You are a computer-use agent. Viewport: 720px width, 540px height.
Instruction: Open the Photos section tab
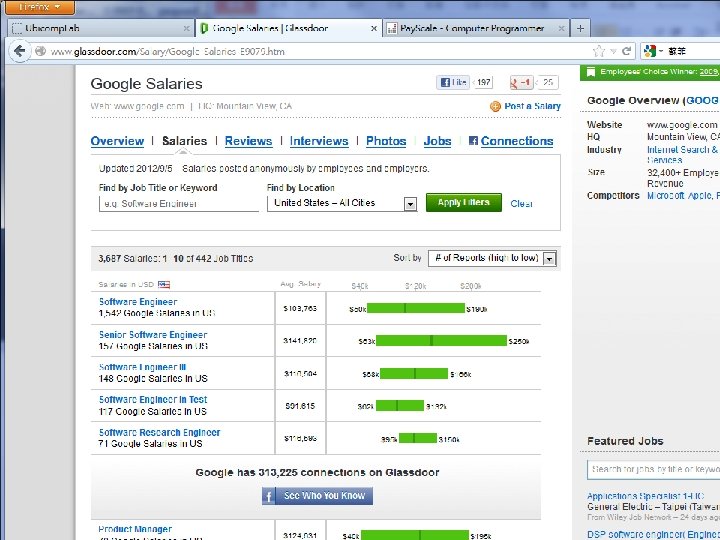click(x=386, y=141)
